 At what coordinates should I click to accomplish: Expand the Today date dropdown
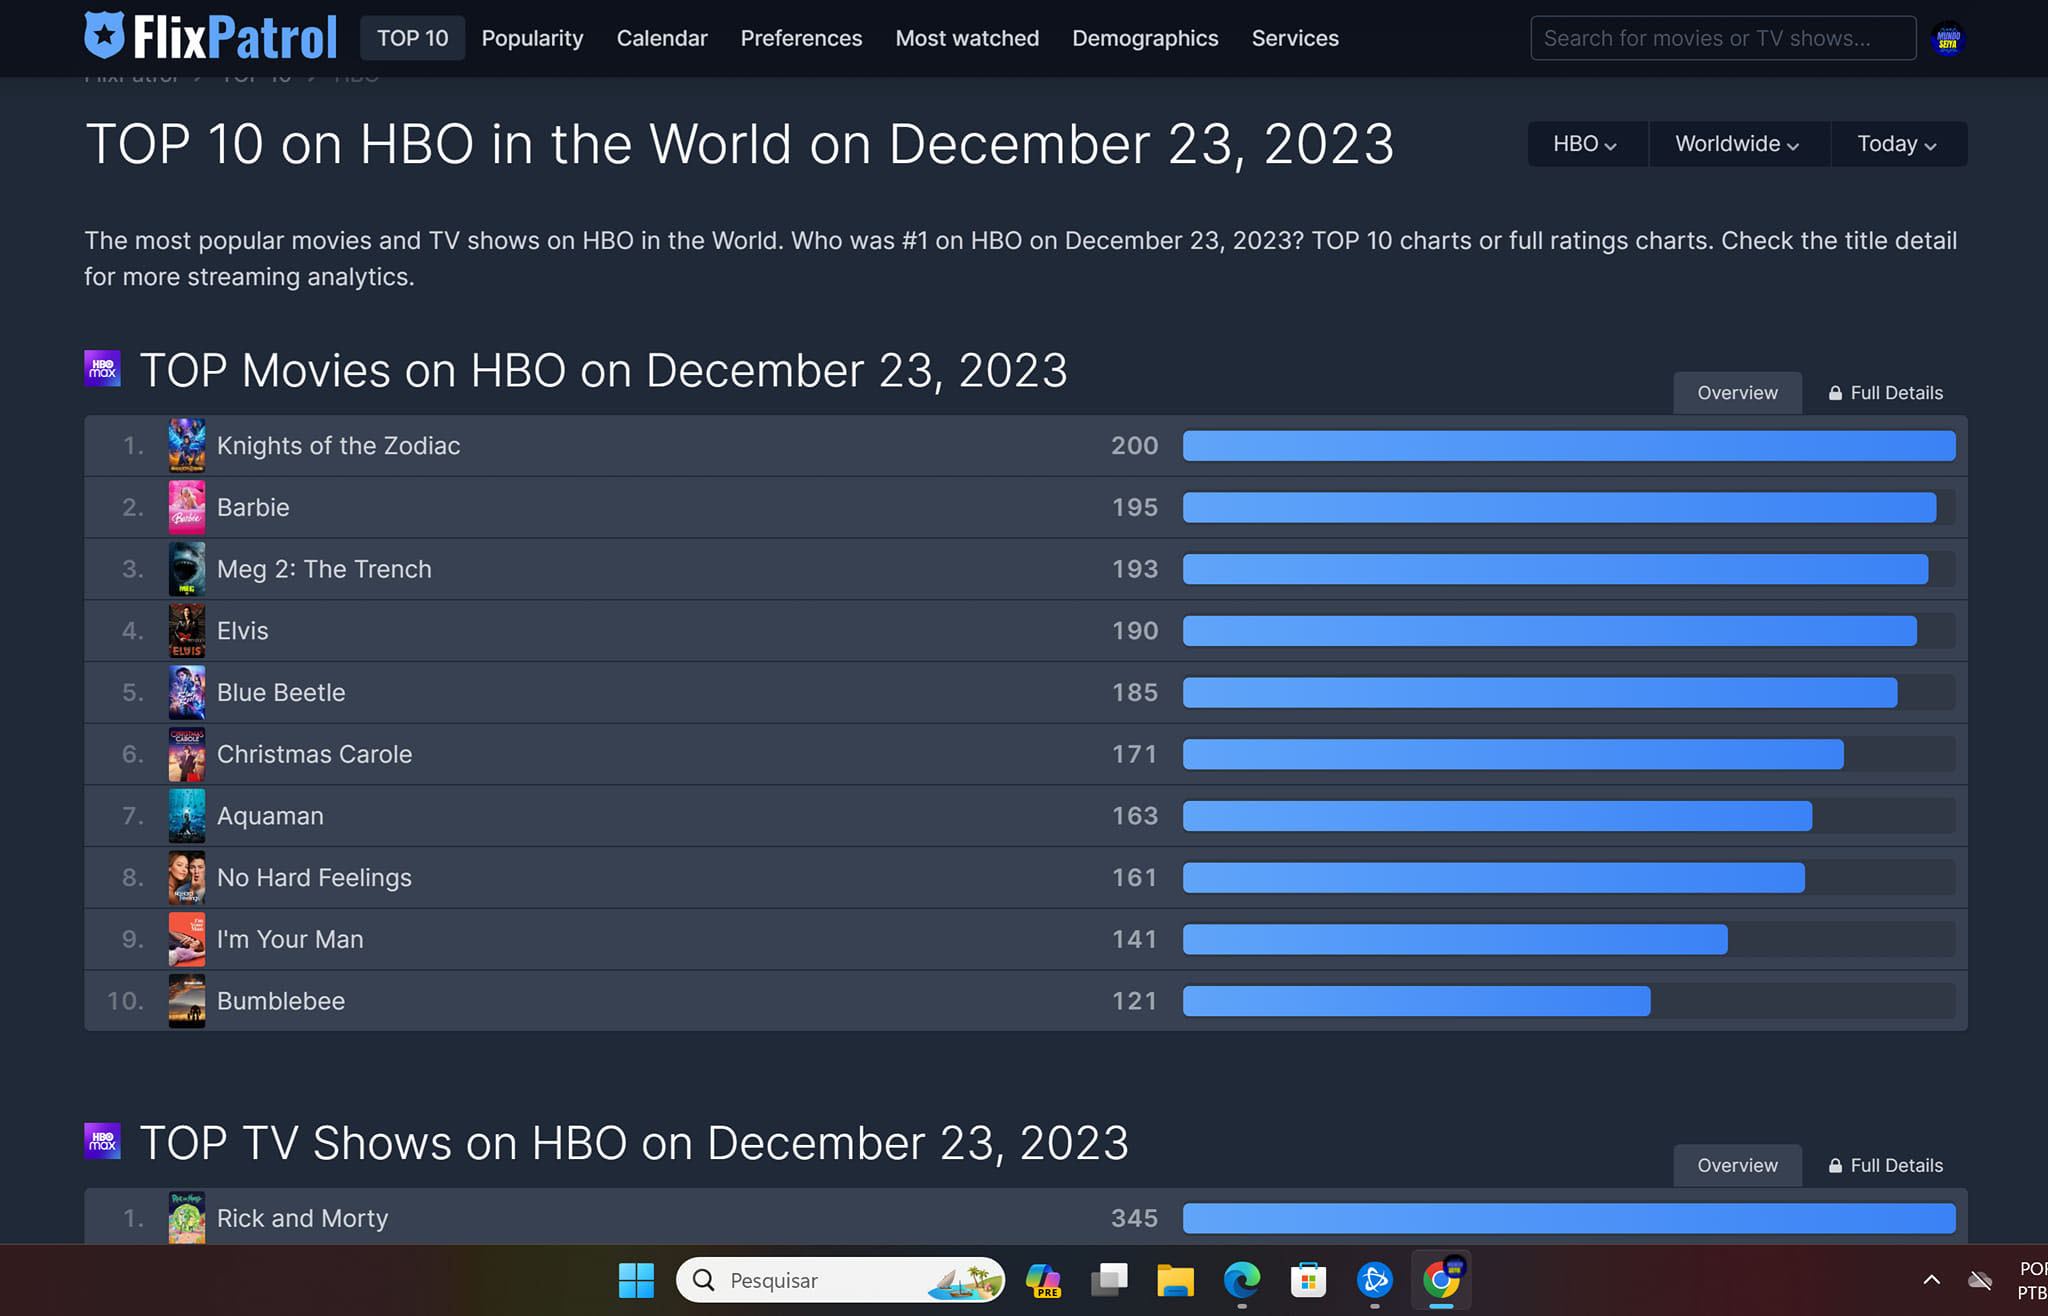pos(1898,144)
